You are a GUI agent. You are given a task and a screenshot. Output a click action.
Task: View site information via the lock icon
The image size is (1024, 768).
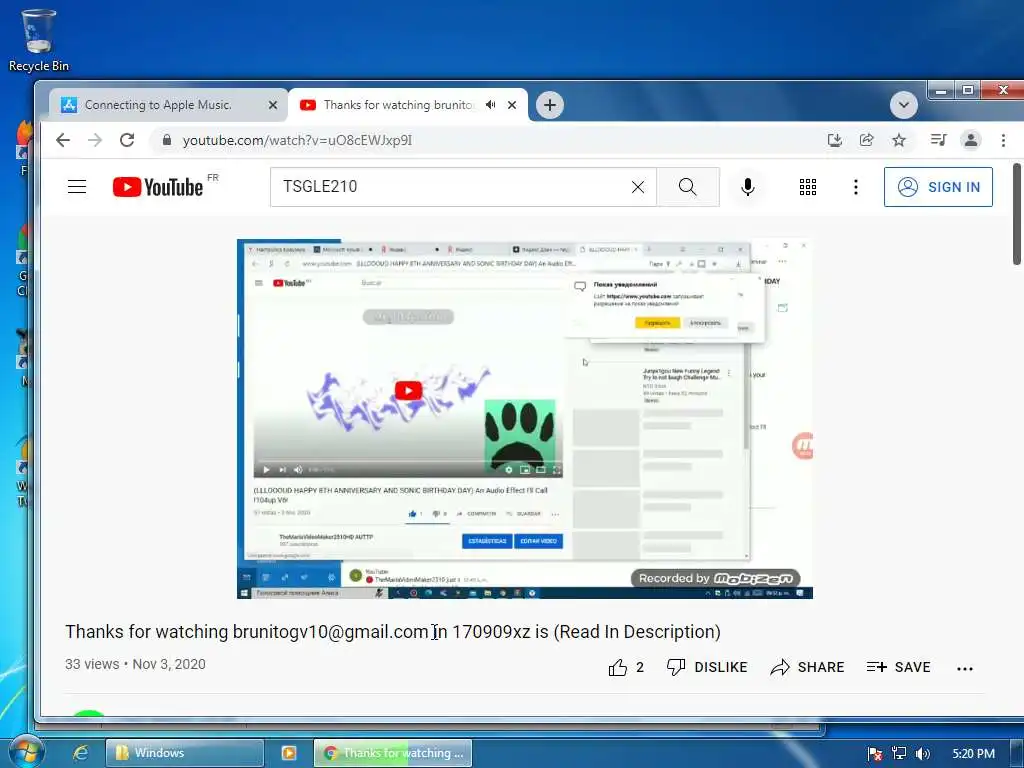click(167, 140)
